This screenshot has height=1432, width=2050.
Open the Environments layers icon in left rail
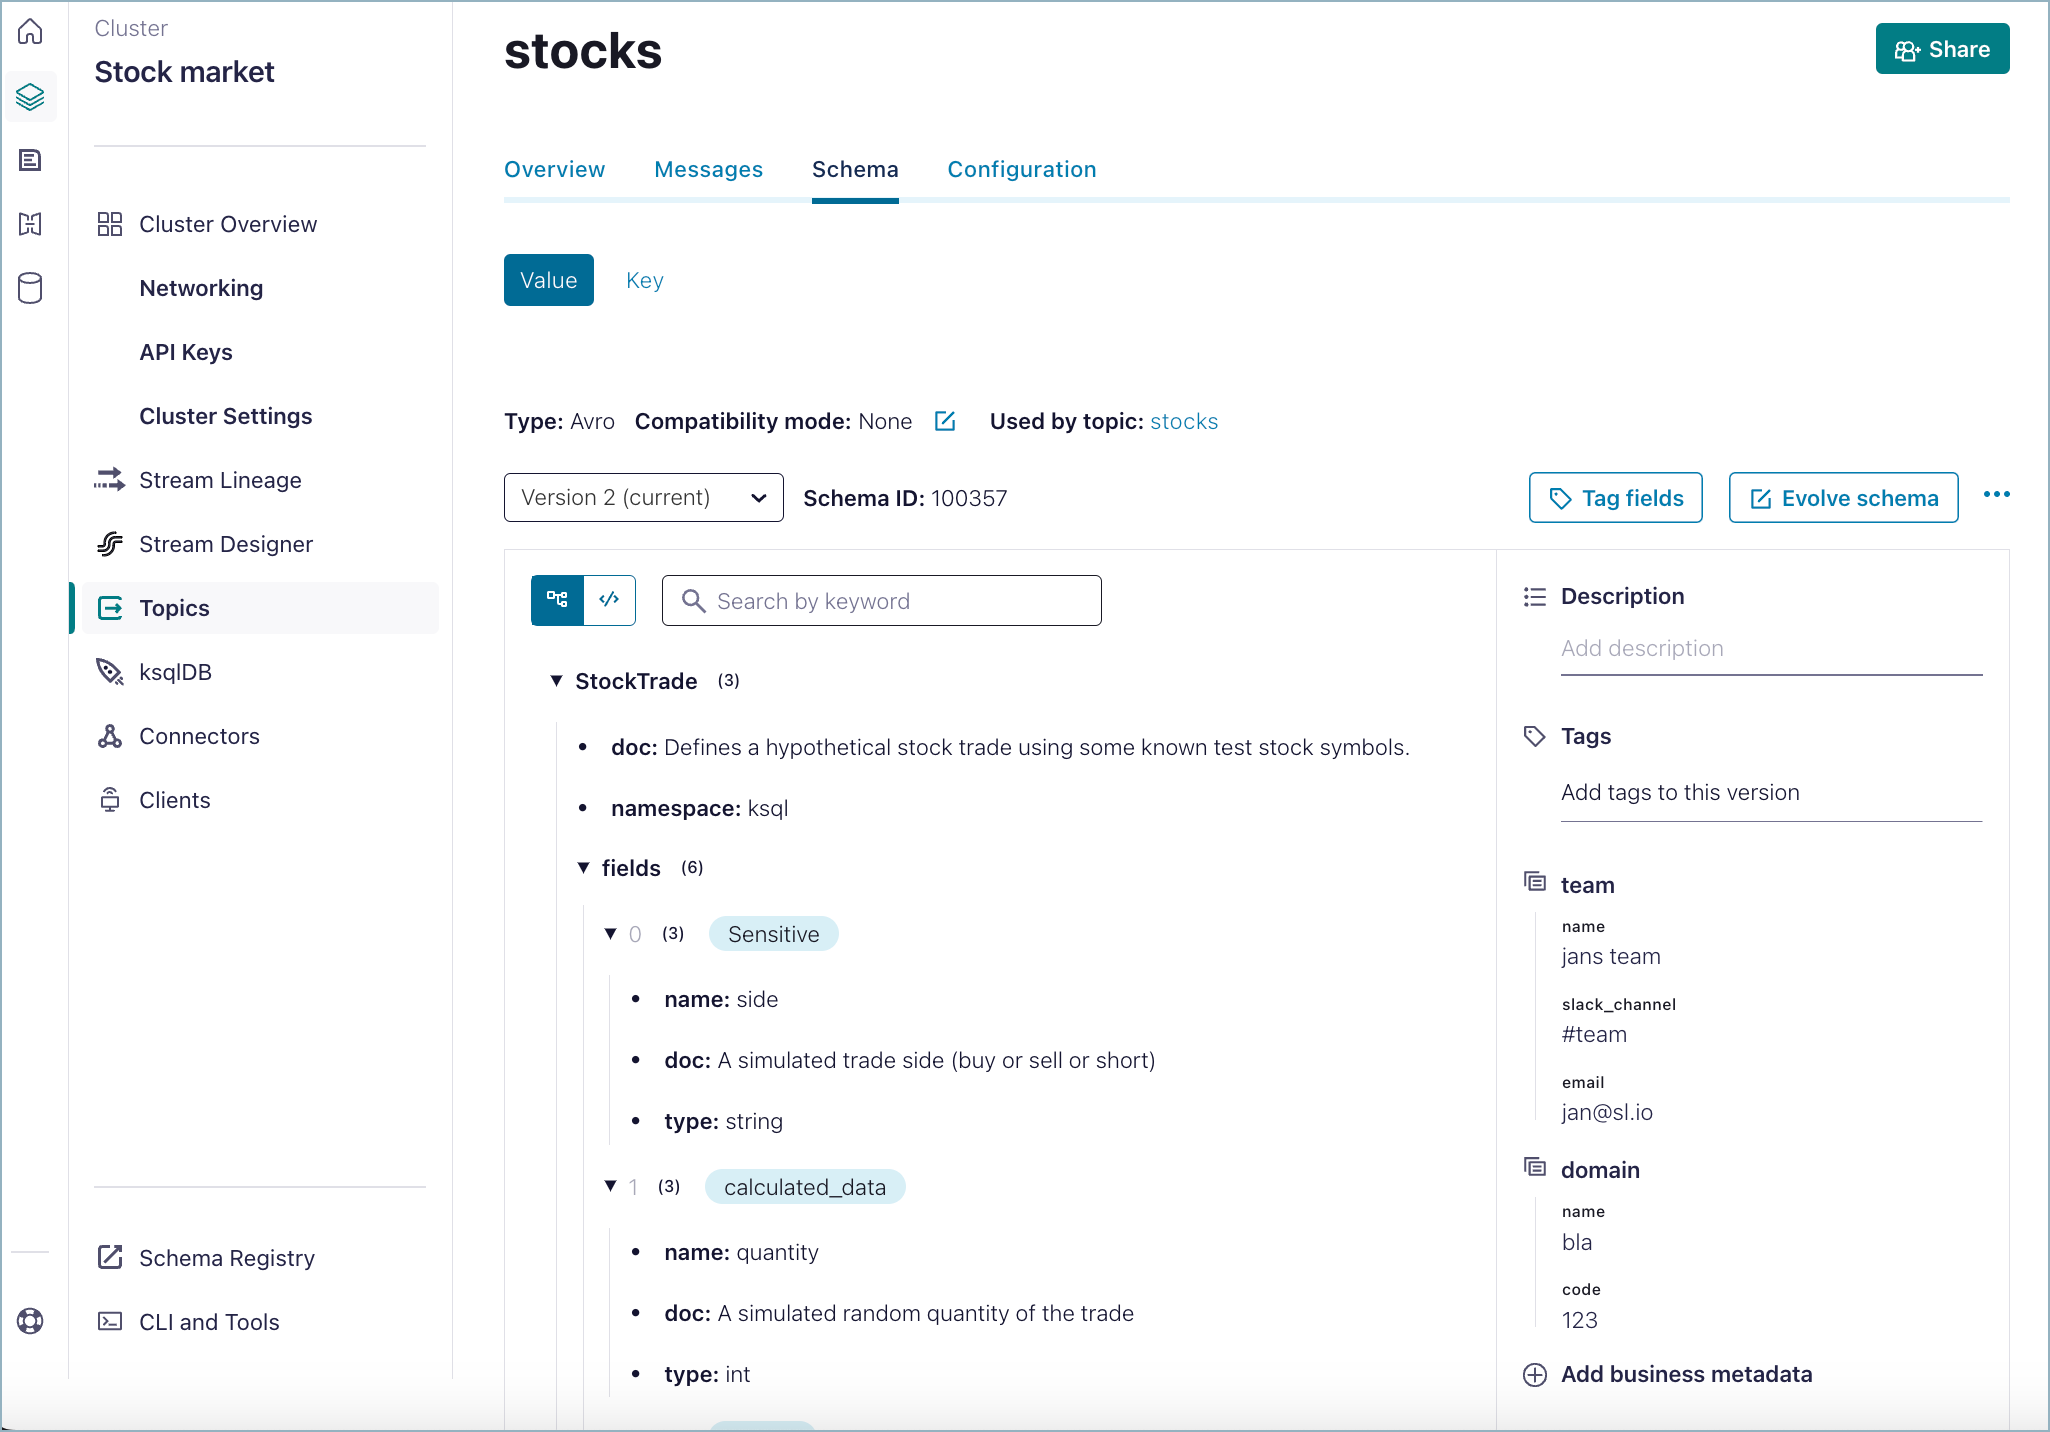pos(30,96)
